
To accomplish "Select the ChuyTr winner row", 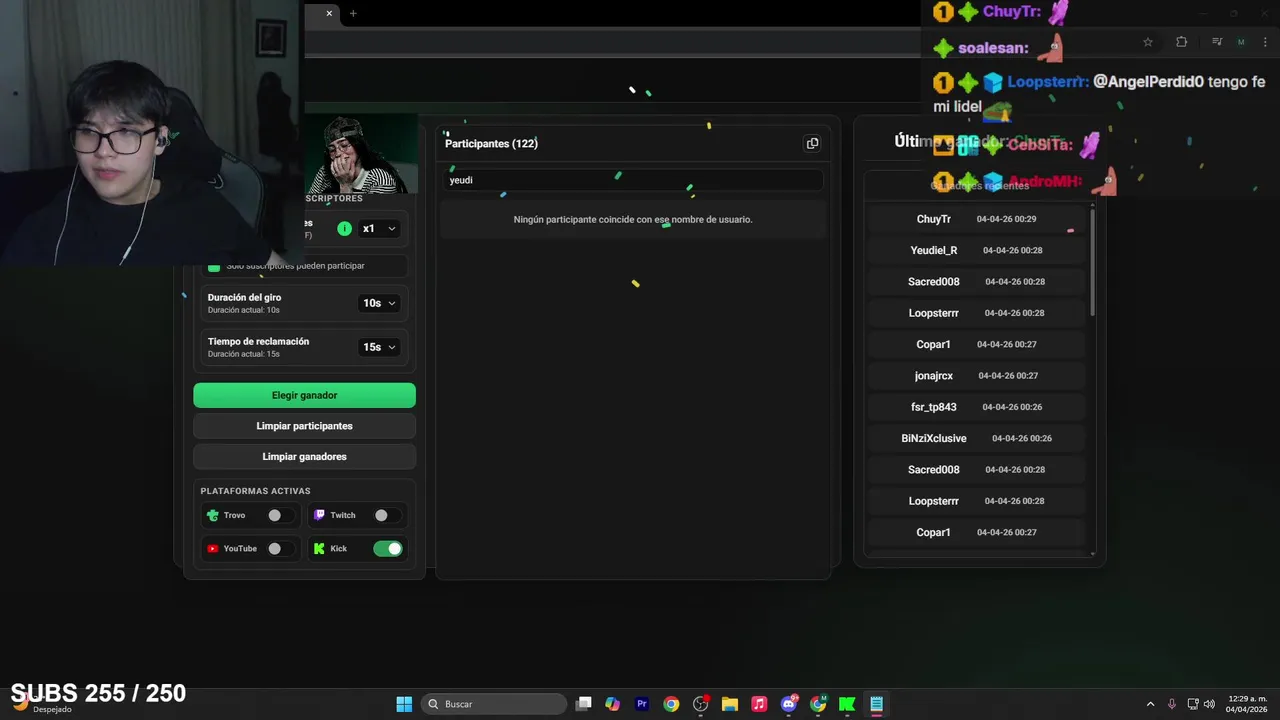I will pyautogui.click(x=976, y=219).
